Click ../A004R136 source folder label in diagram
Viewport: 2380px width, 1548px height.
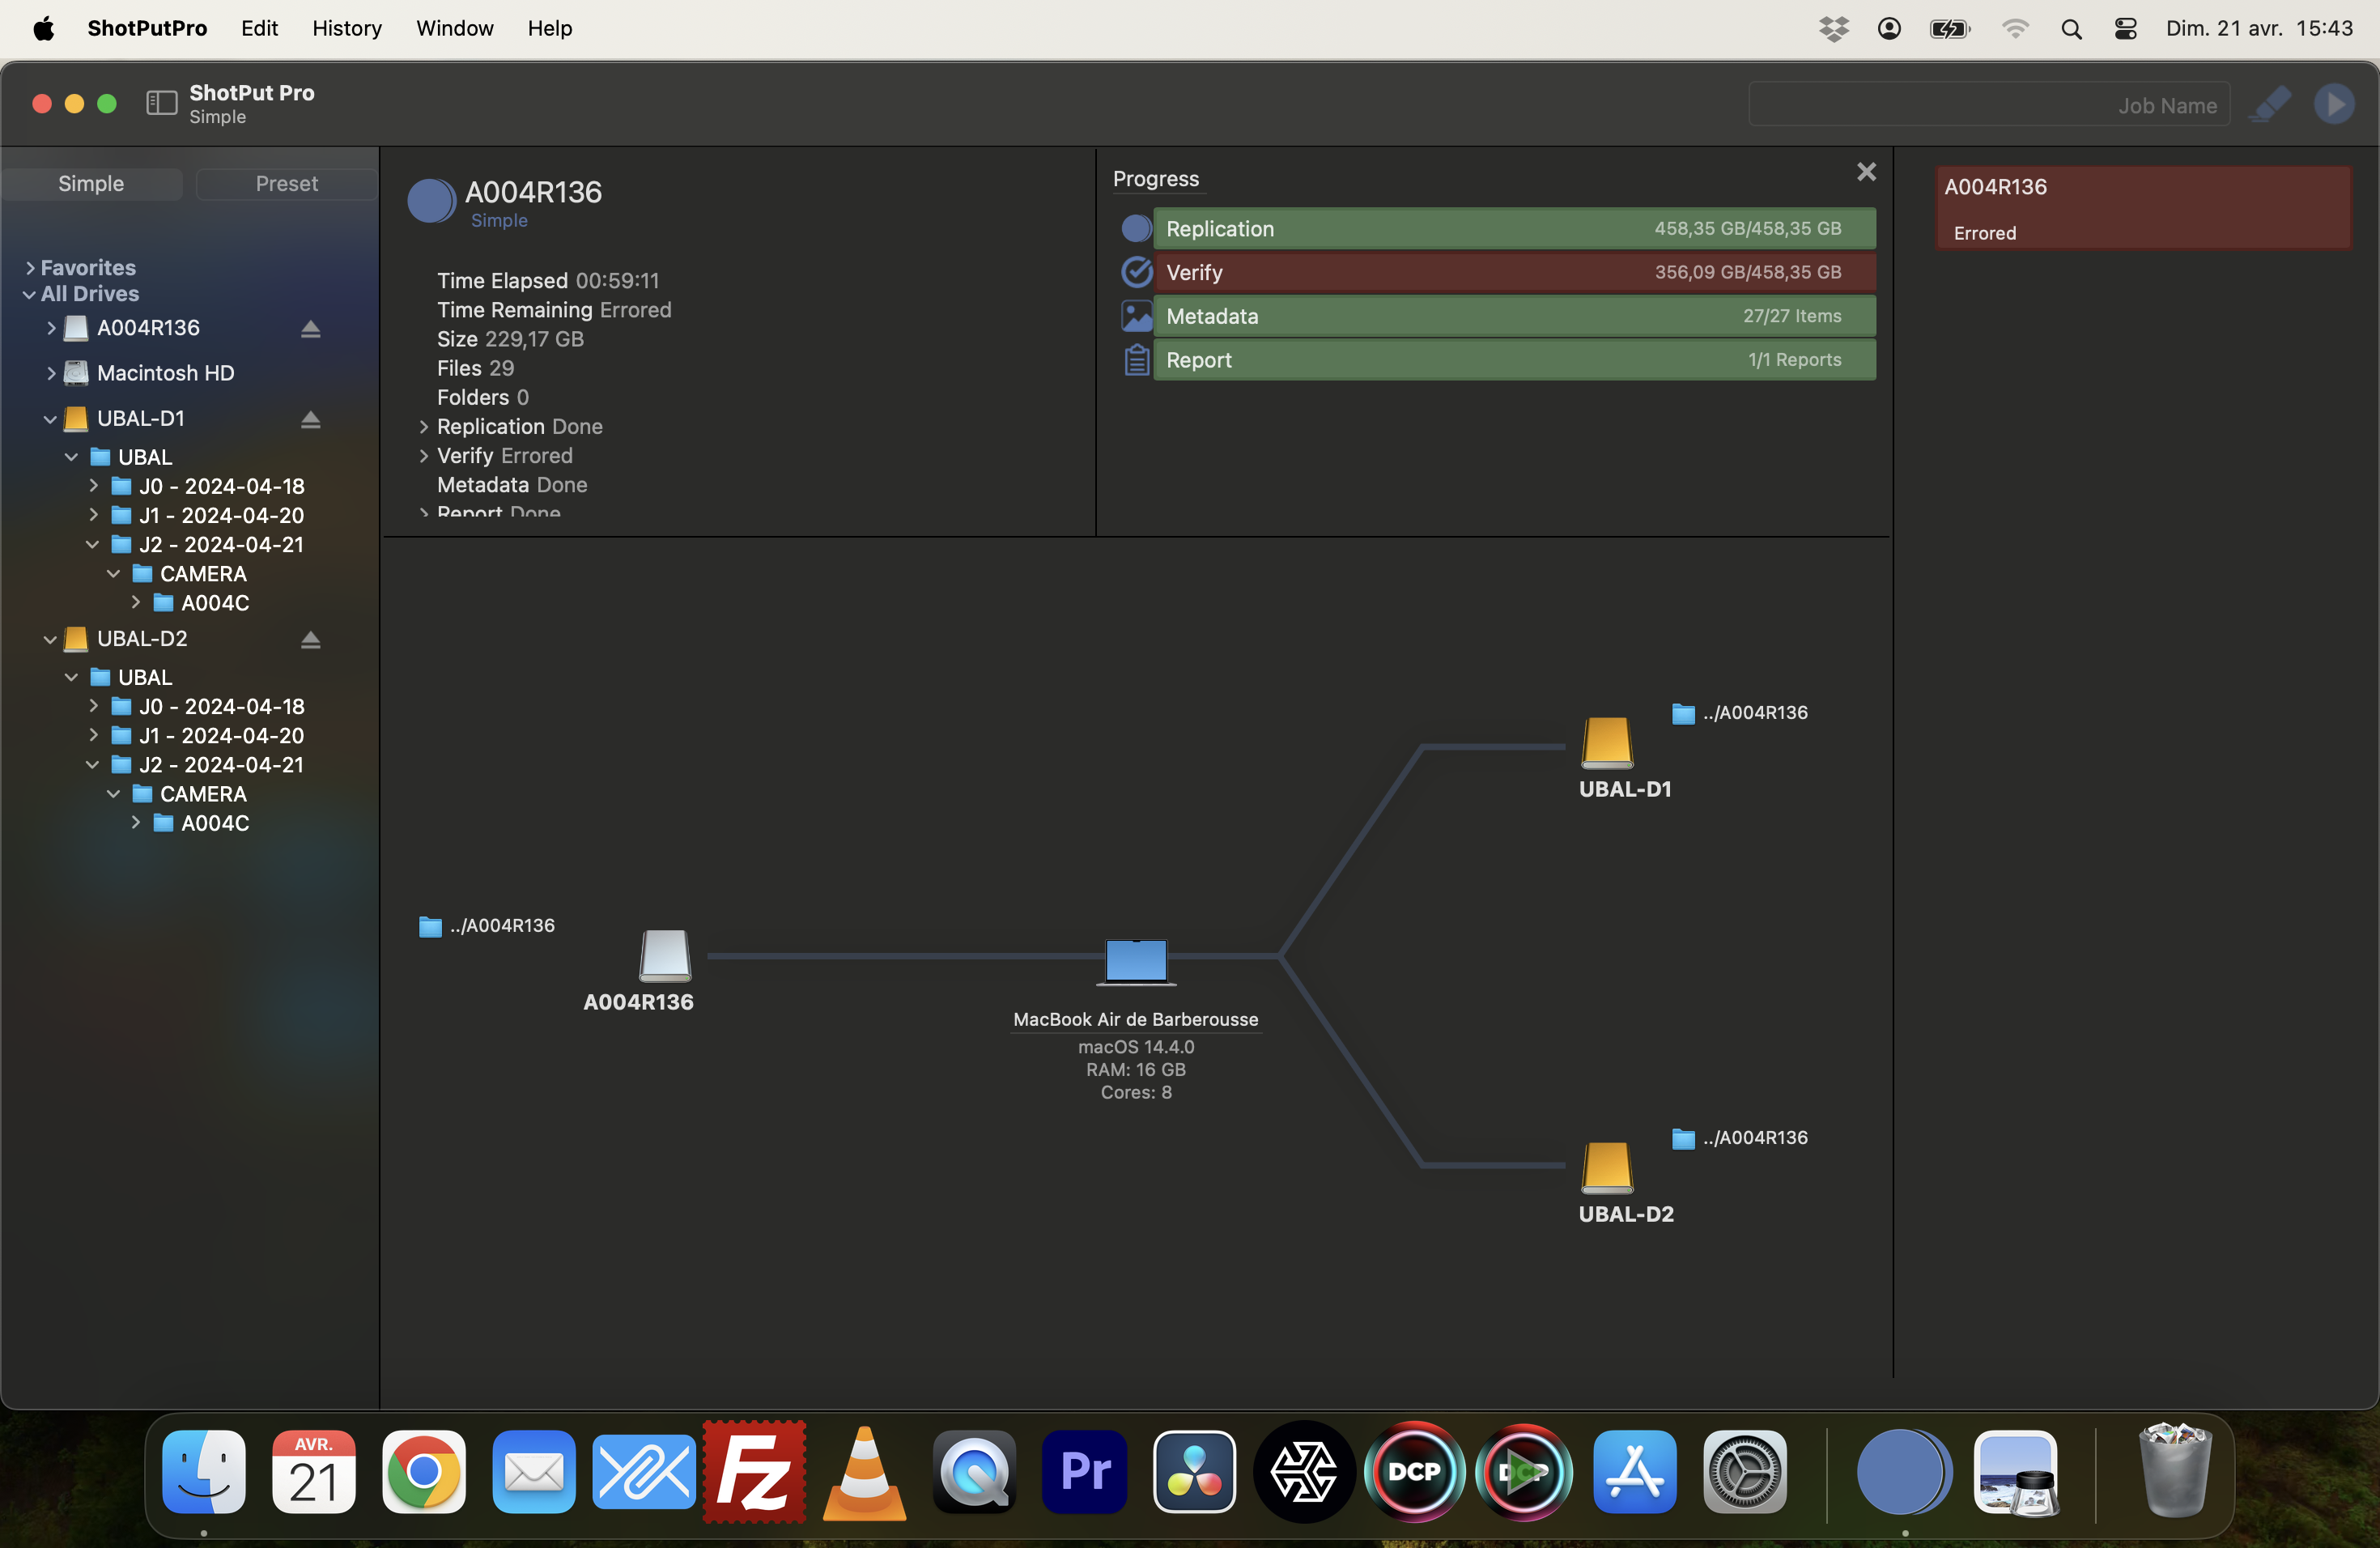(487, 925)
